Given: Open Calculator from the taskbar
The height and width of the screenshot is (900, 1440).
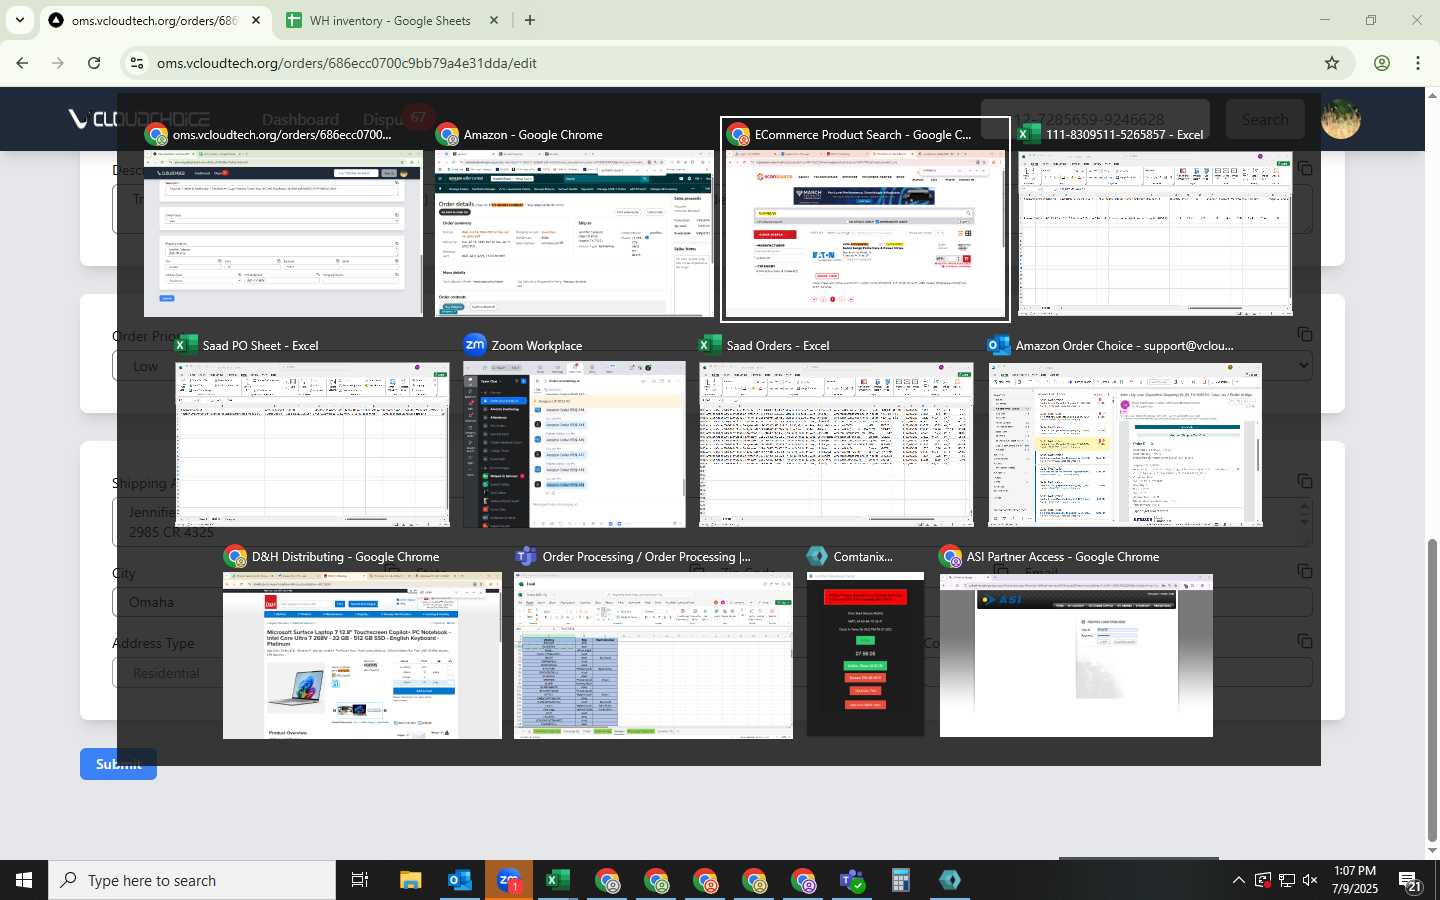Looking at the screenshot, I should pos(901,880).
